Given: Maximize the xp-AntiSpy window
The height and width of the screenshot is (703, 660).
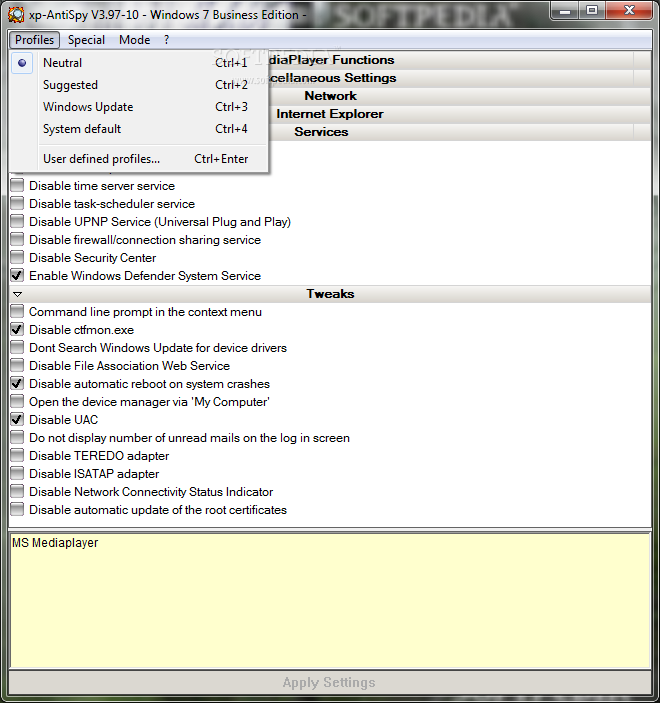Looking at the screenshot, I should pos(592,11).
